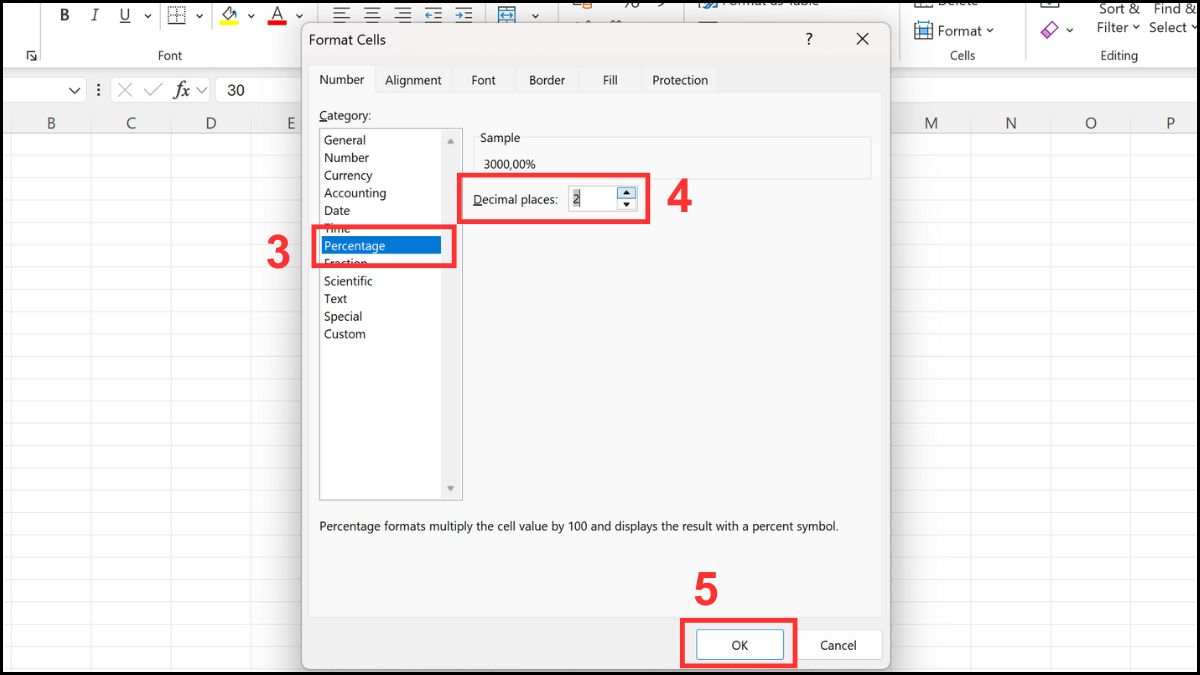Align text to the left

pos(340,14)
